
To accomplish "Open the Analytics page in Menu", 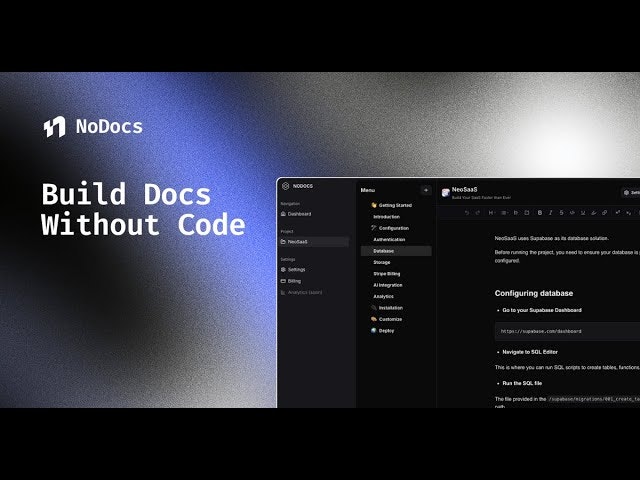I will [383, 297].
